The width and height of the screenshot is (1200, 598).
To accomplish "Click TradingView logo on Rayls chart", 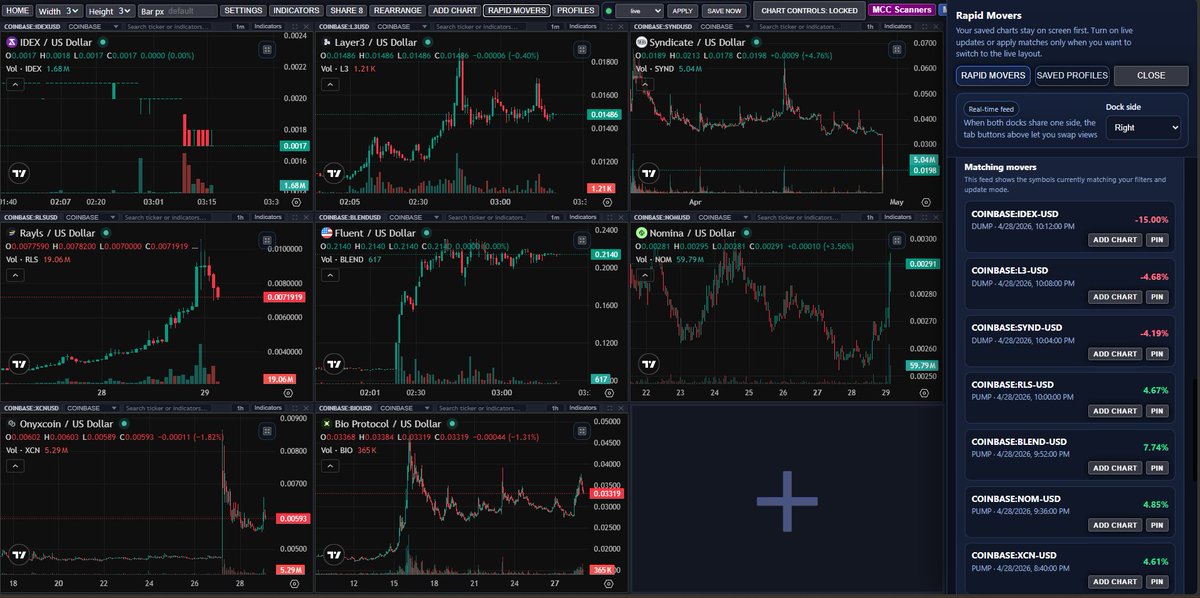I will pyautogui.click(x=18, y=364).
